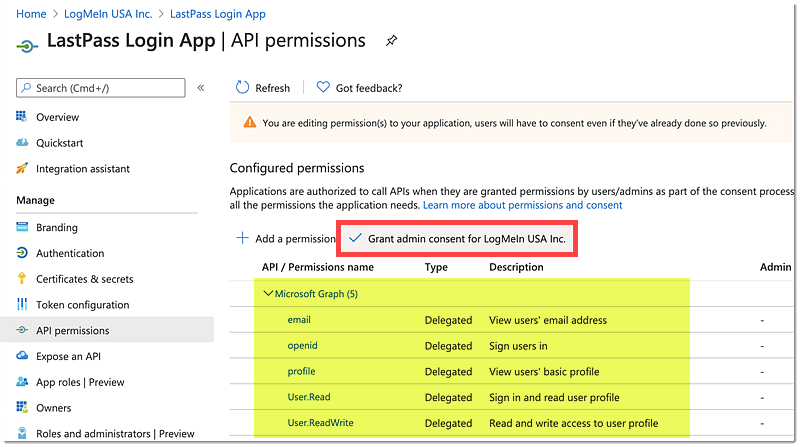Click Add a permission
Image resolution: width=800 pixels, height=447 pixels.
[x=286, y=238]
